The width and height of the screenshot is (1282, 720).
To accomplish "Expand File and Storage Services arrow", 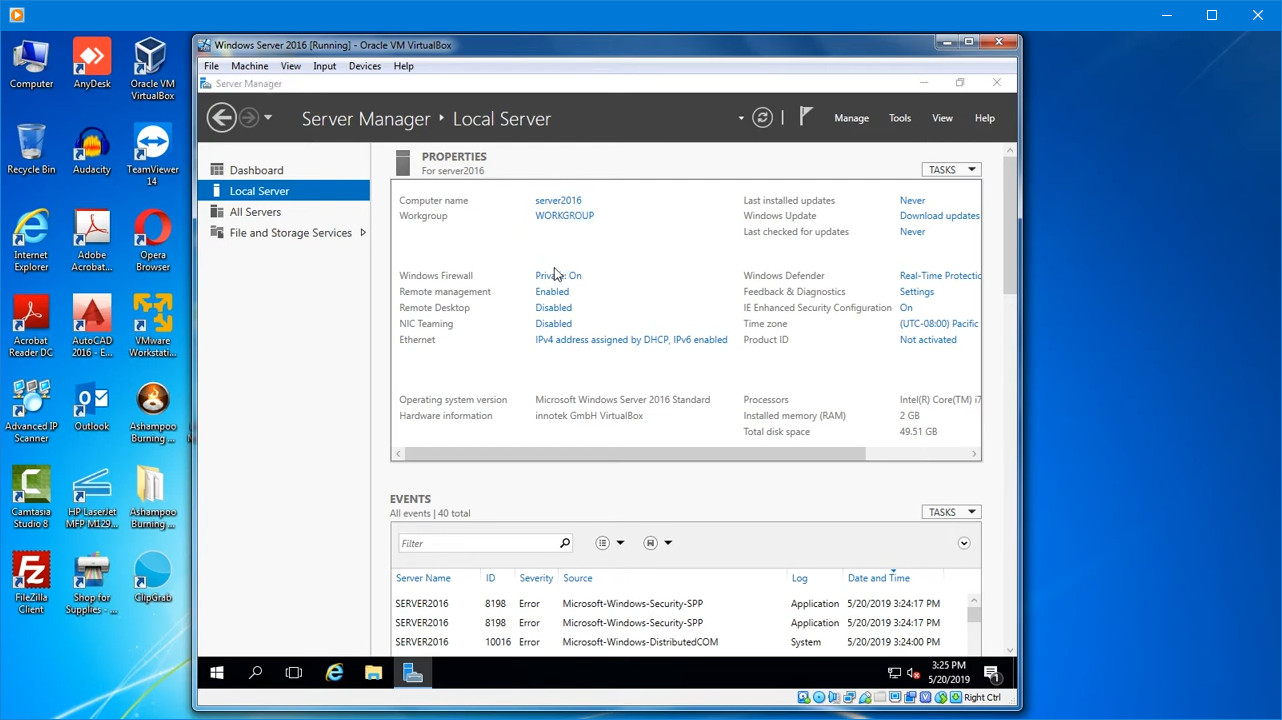I will (x=363, y=233).
